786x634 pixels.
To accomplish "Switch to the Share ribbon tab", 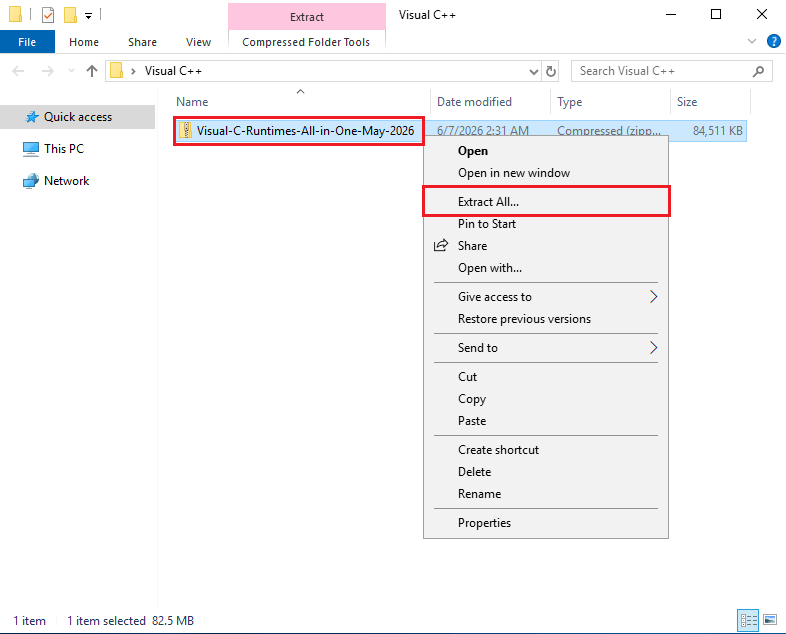I will pyautogui.click(x=142, y=42).
